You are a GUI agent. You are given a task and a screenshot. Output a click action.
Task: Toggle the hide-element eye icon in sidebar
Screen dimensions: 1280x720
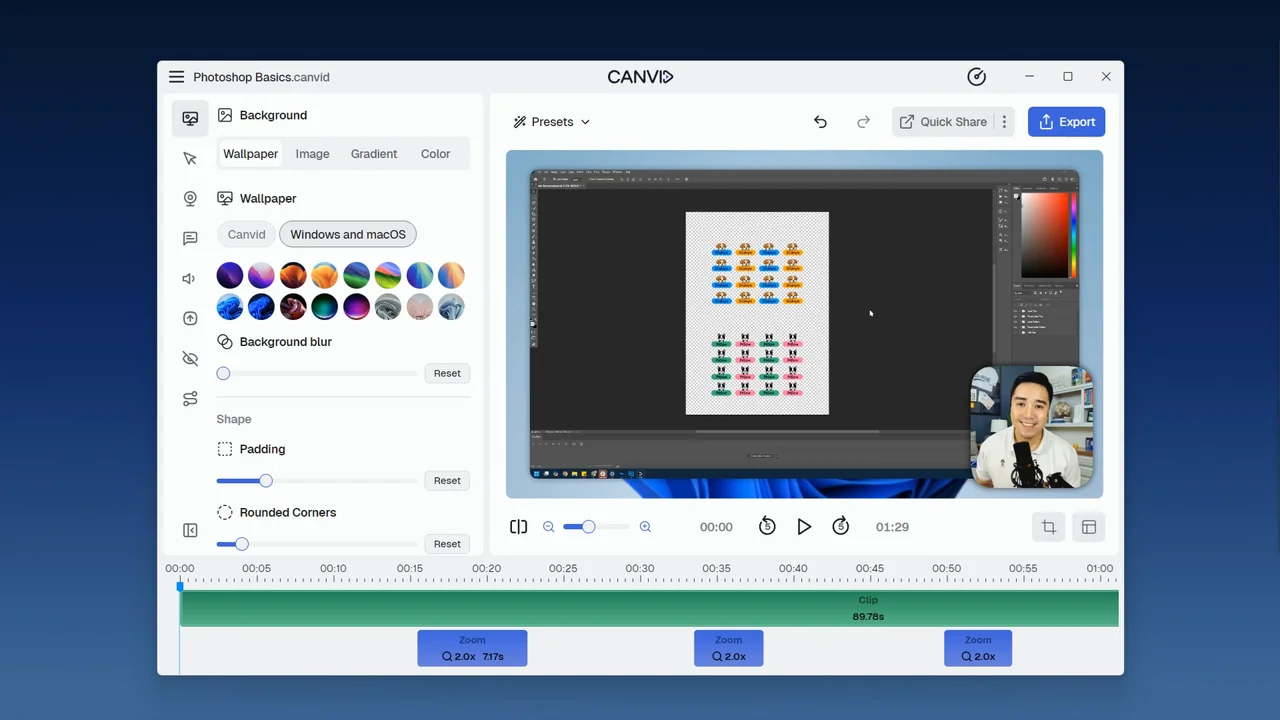pos(190,358)
